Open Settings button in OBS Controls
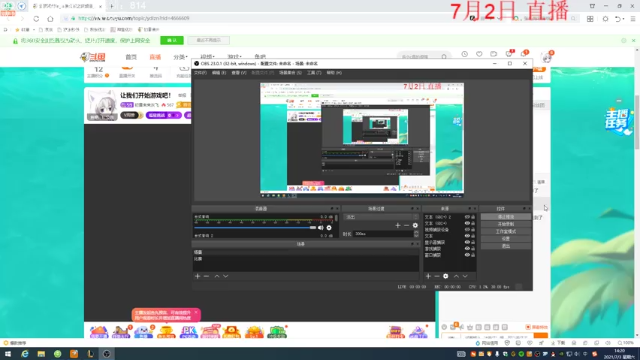Viewport: 640px width, 360px height. 506,239
